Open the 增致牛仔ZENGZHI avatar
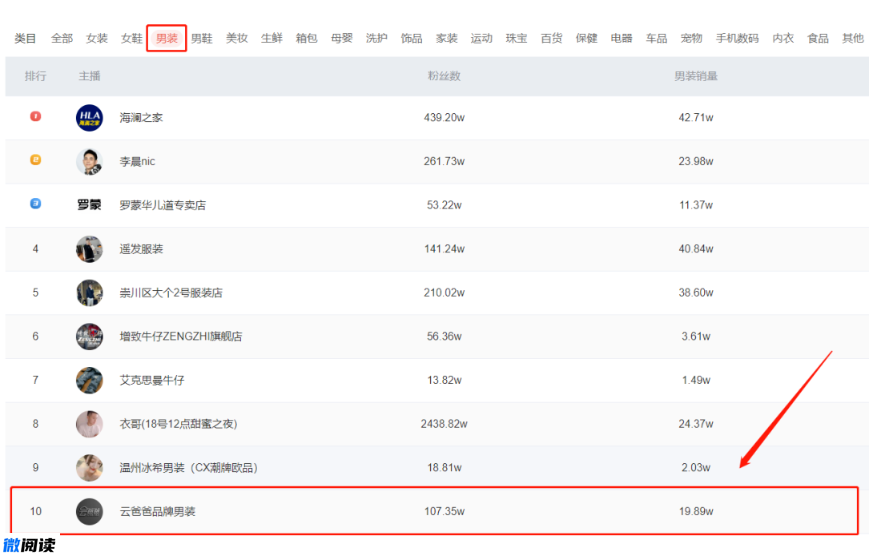Screen dimensions: 882x557 click(89, 336)
